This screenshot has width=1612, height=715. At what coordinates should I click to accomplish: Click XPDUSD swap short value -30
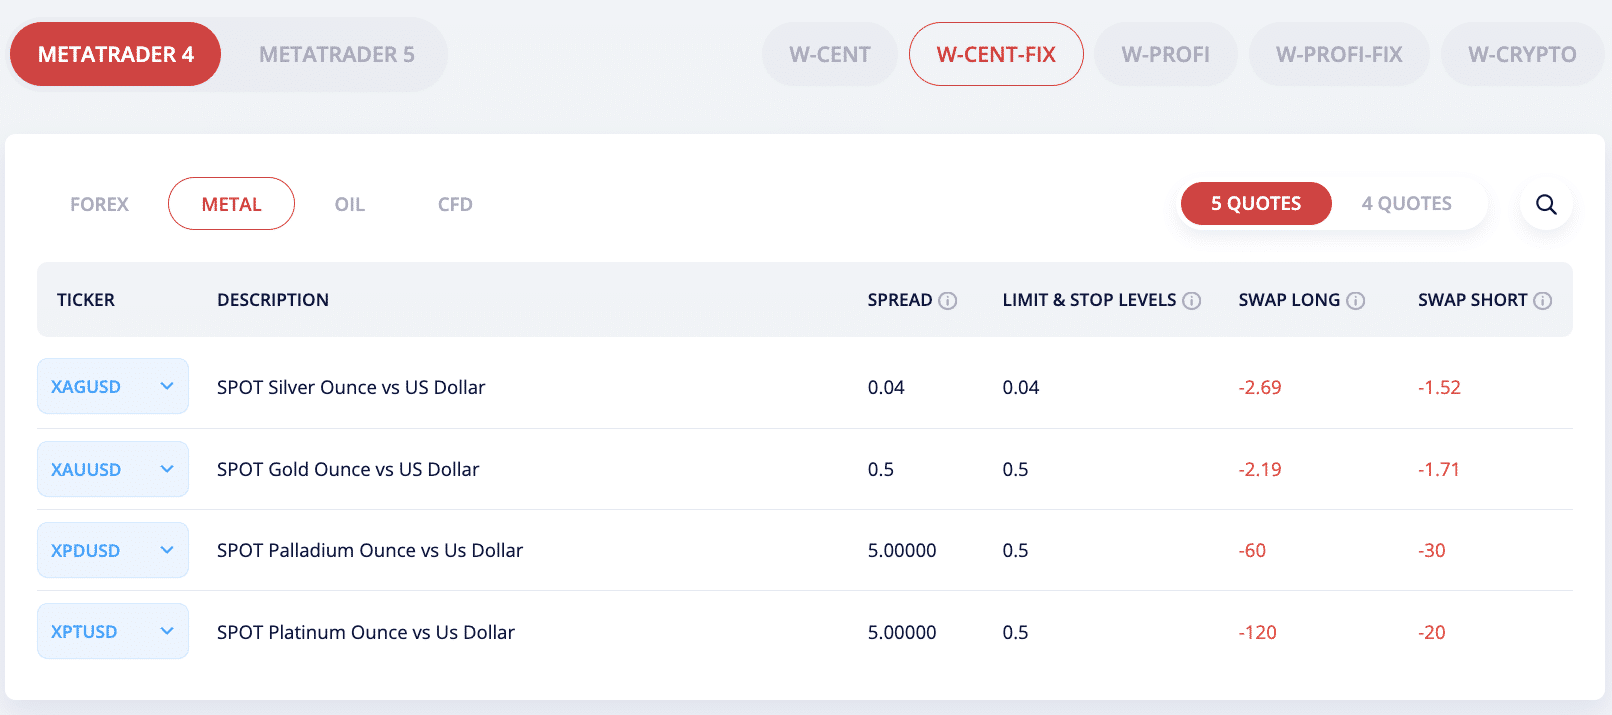1432,550
